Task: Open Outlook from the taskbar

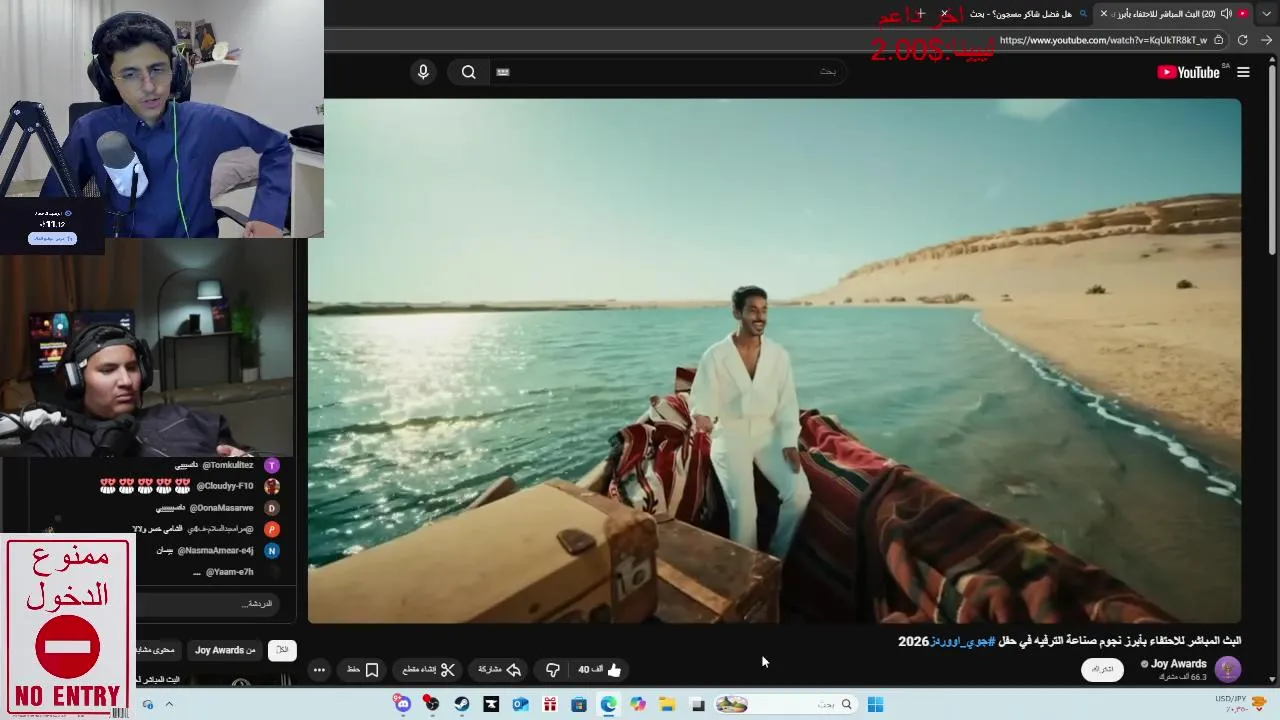Action: tap(520, 704)
